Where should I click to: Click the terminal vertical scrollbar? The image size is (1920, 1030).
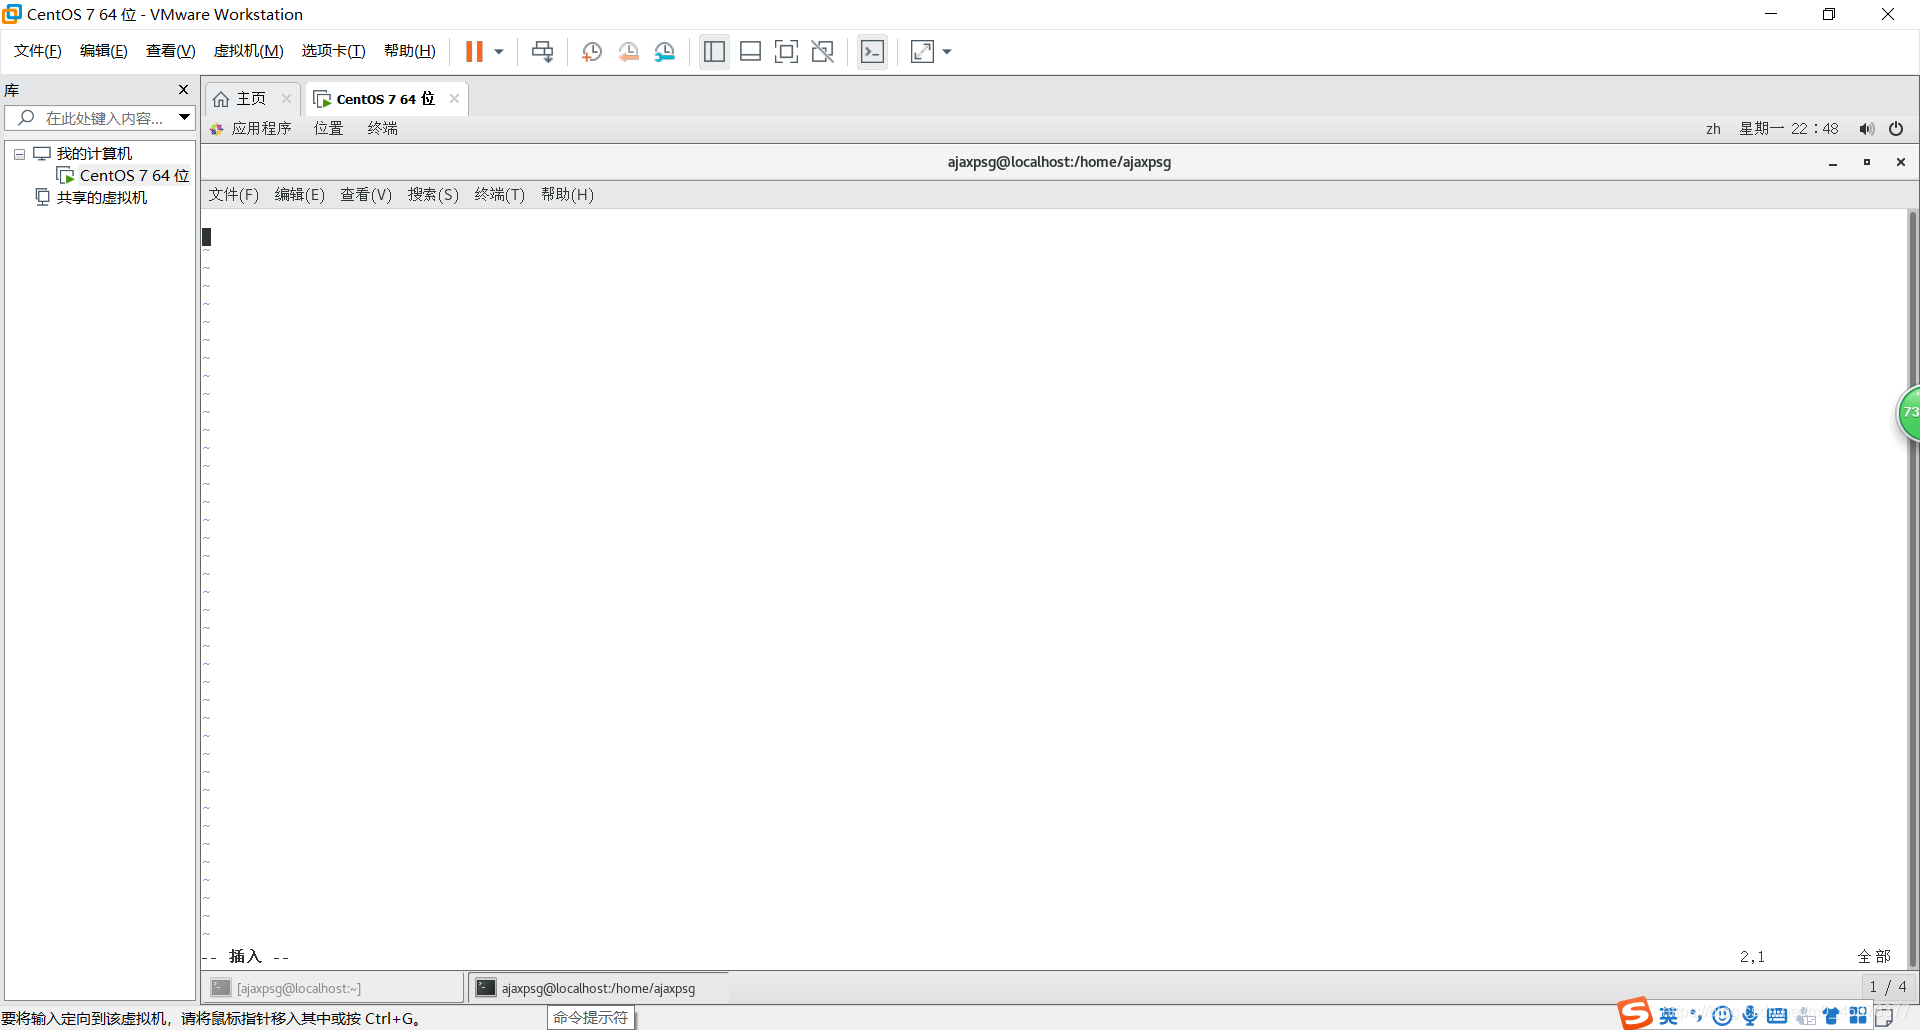tap(1912, 588)
